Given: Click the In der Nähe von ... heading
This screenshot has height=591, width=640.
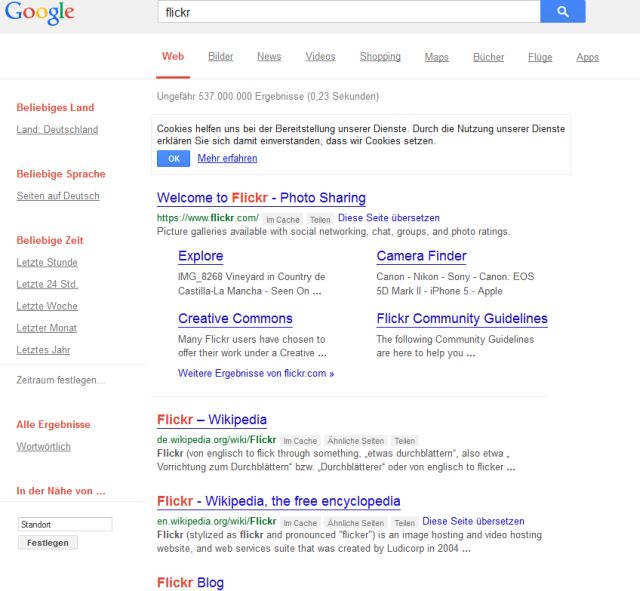Looking at the screenshot, I should (61, 491).
